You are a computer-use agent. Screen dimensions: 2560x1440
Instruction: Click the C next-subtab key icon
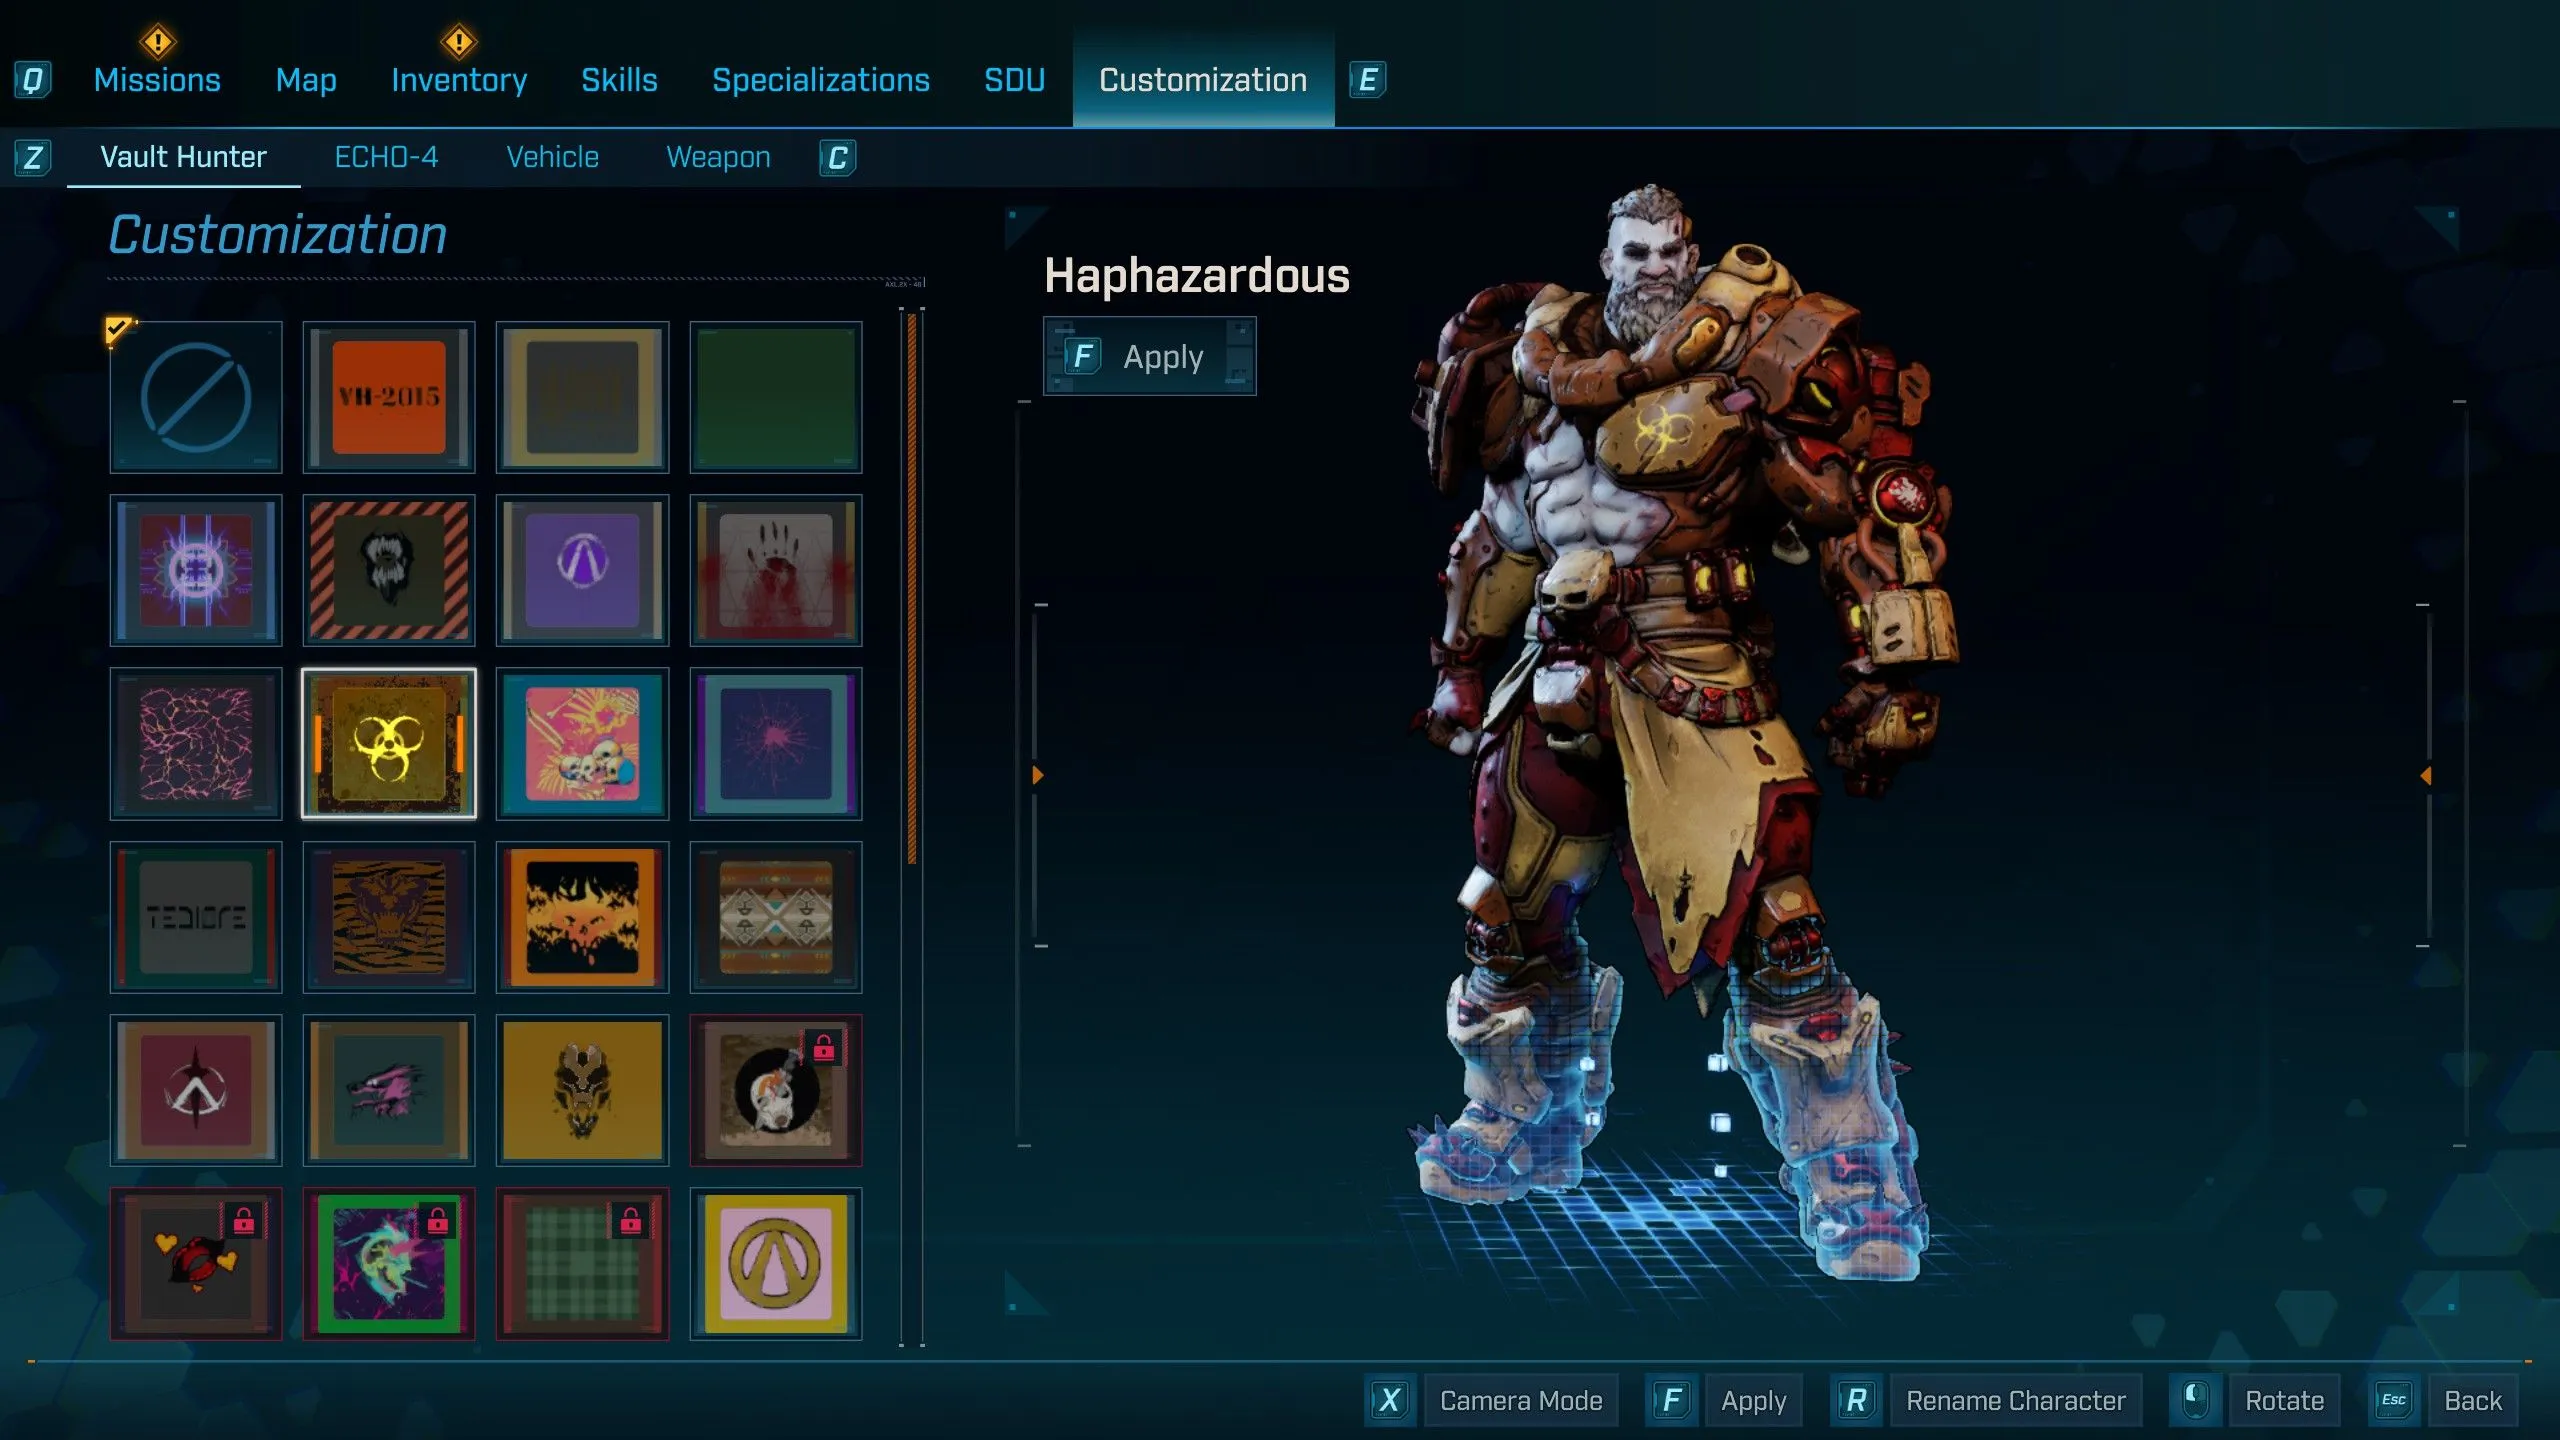(x=838, y=158)
